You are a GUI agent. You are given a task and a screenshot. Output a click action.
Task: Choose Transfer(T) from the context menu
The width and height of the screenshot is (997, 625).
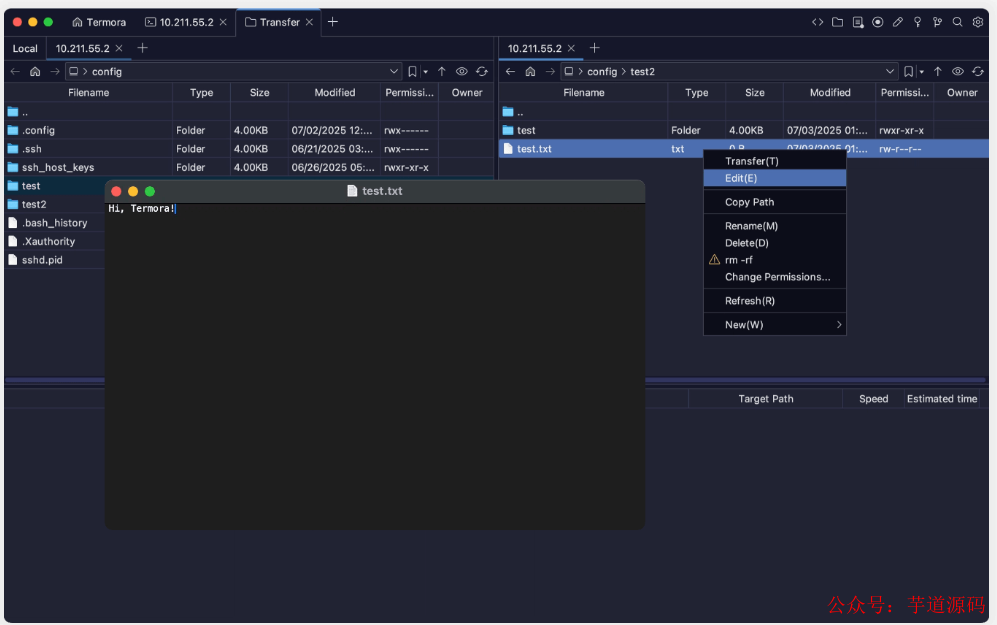pyautogui.click(x=774, y=161)
